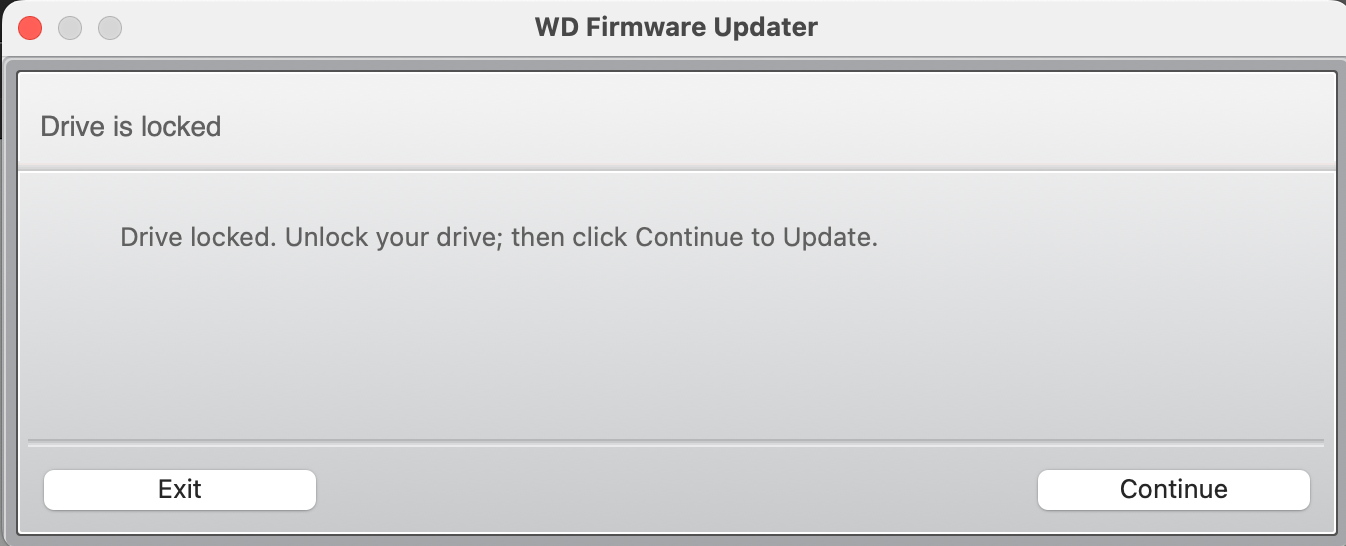Click the grayed-out minimize window button

click(x=70, y=28)
